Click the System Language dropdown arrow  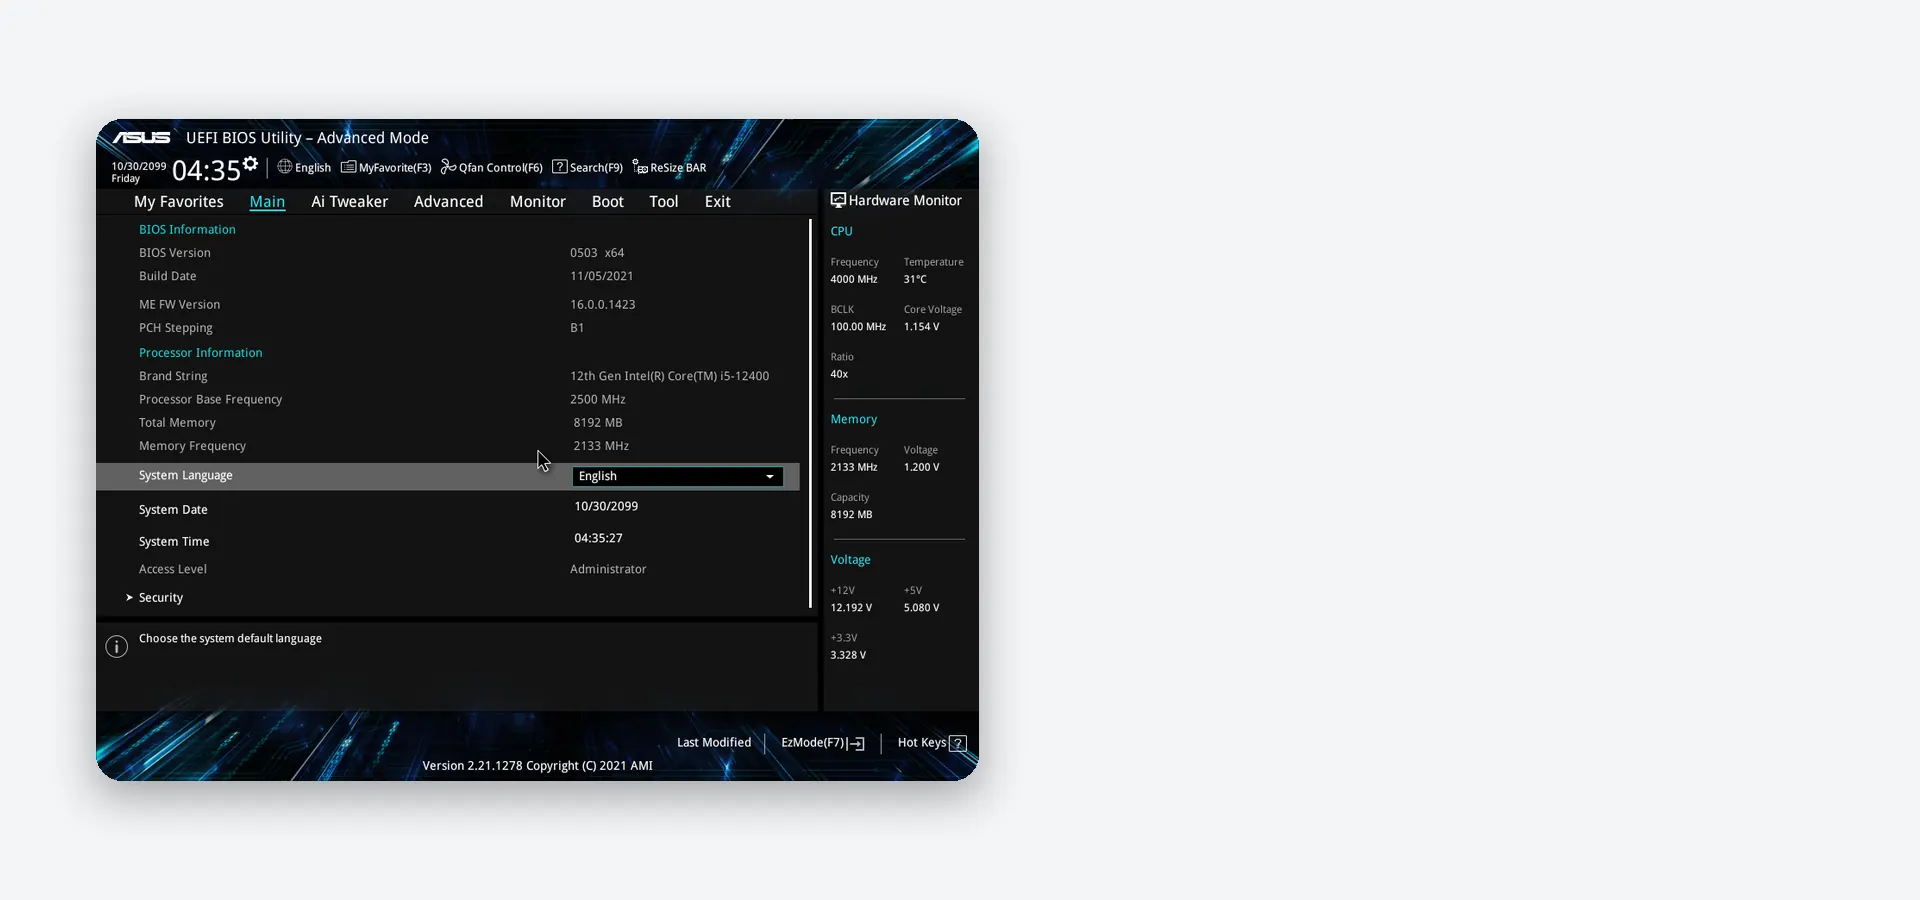tap(770, 477)
